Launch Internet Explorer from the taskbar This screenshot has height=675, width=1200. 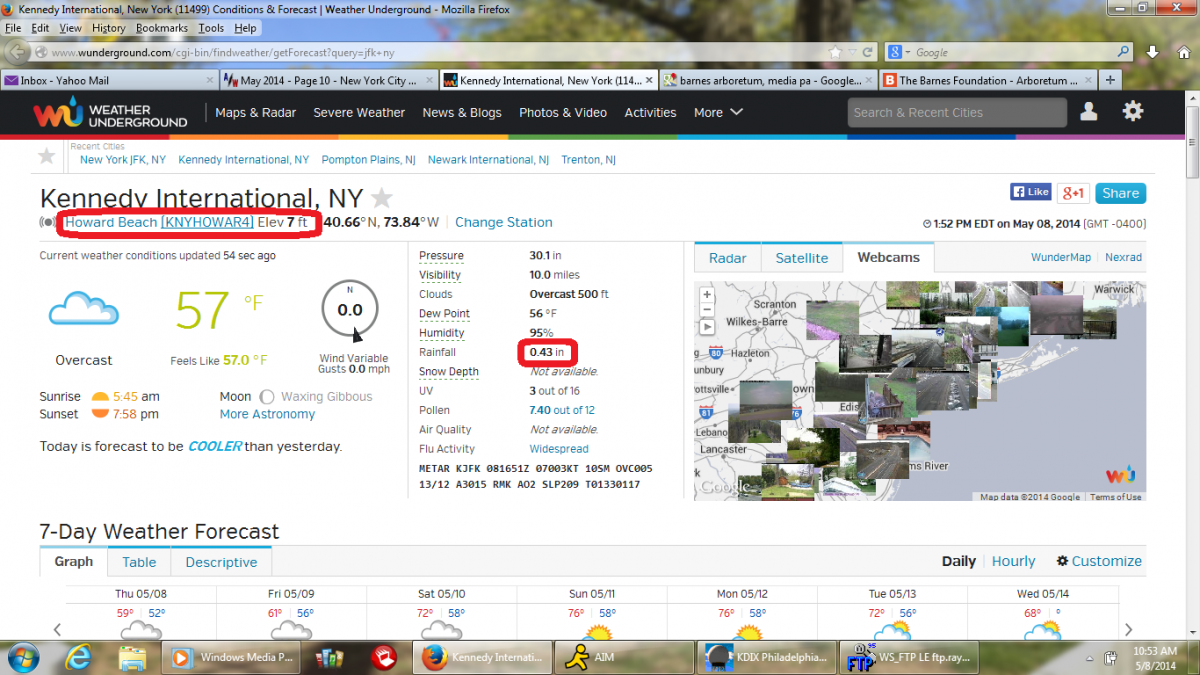80,657
